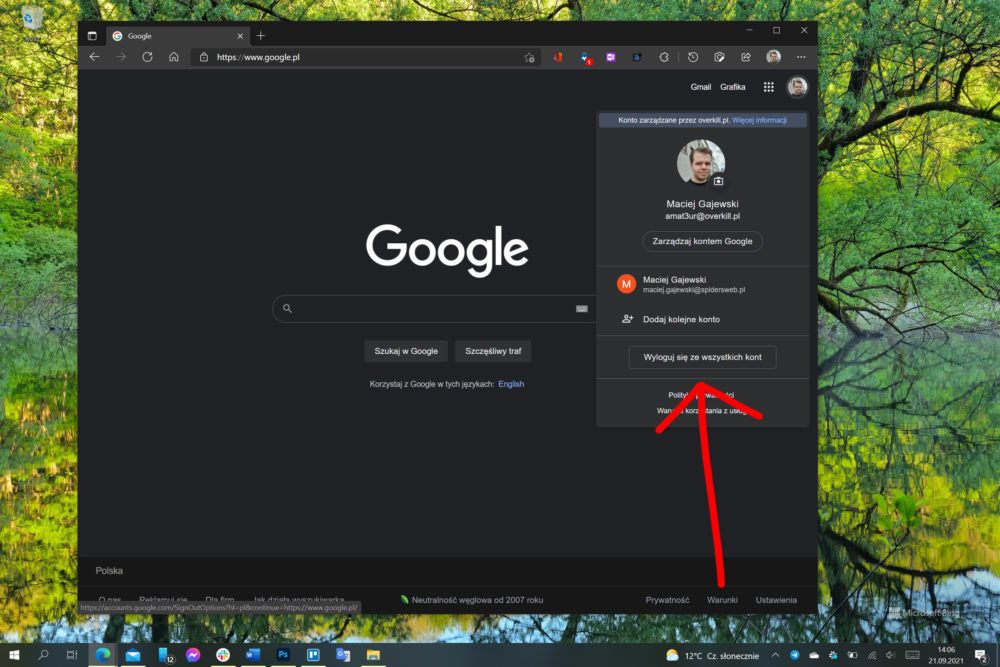
Task: Click the address bar with www.google.pl
Action: pyautogui.click(x=365, y=57)
